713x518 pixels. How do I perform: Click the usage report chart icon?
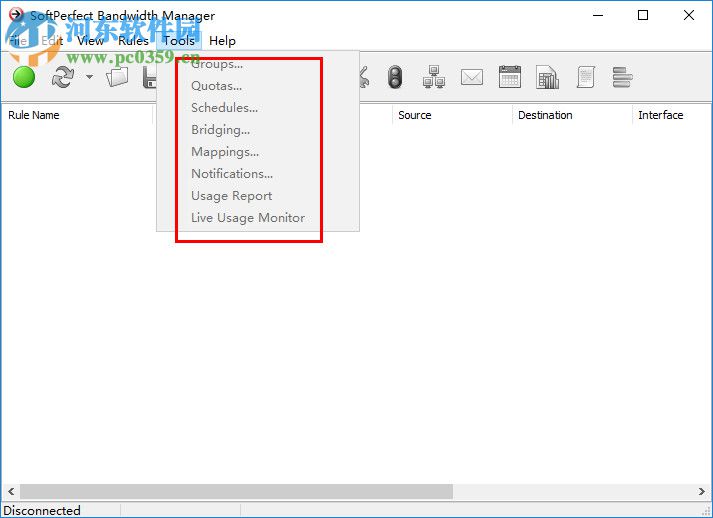547,77
